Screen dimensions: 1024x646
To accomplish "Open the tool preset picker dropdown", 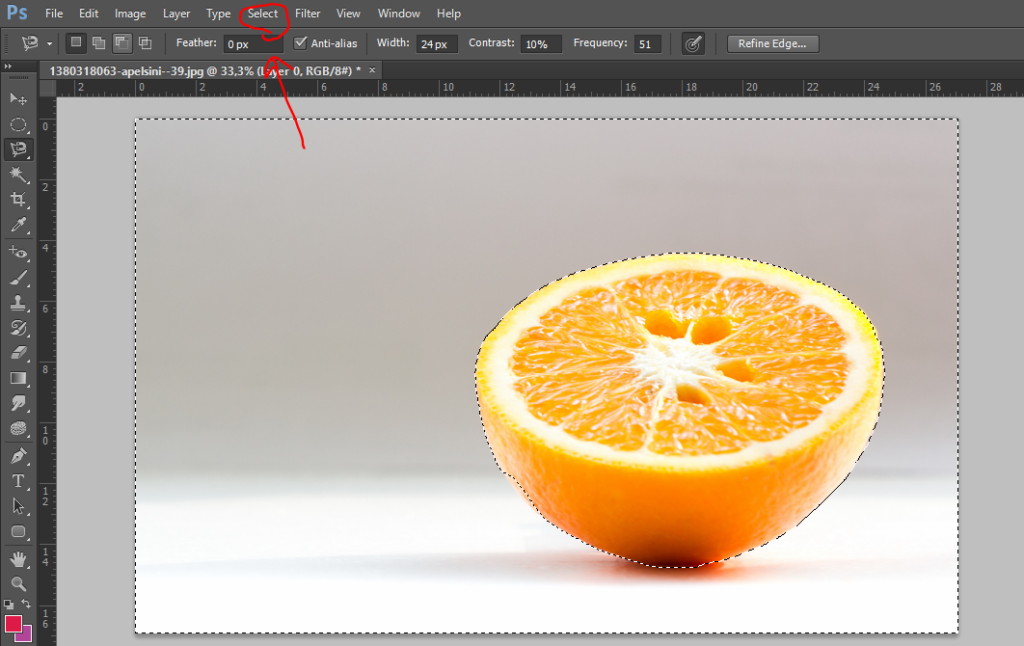I will [49, 44].
